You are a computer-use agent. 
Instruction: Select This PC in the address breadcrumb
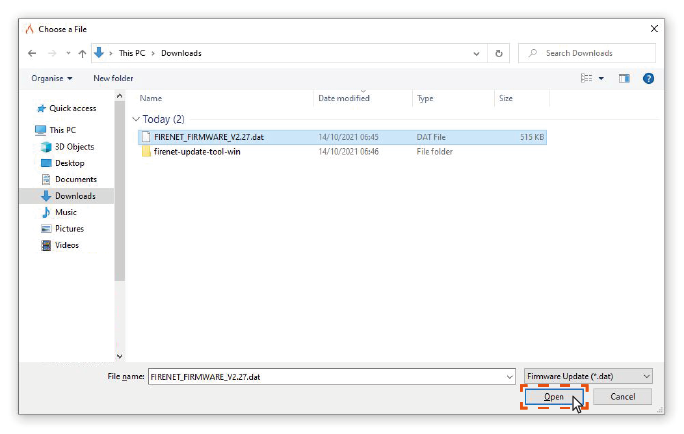click(132, 53)
